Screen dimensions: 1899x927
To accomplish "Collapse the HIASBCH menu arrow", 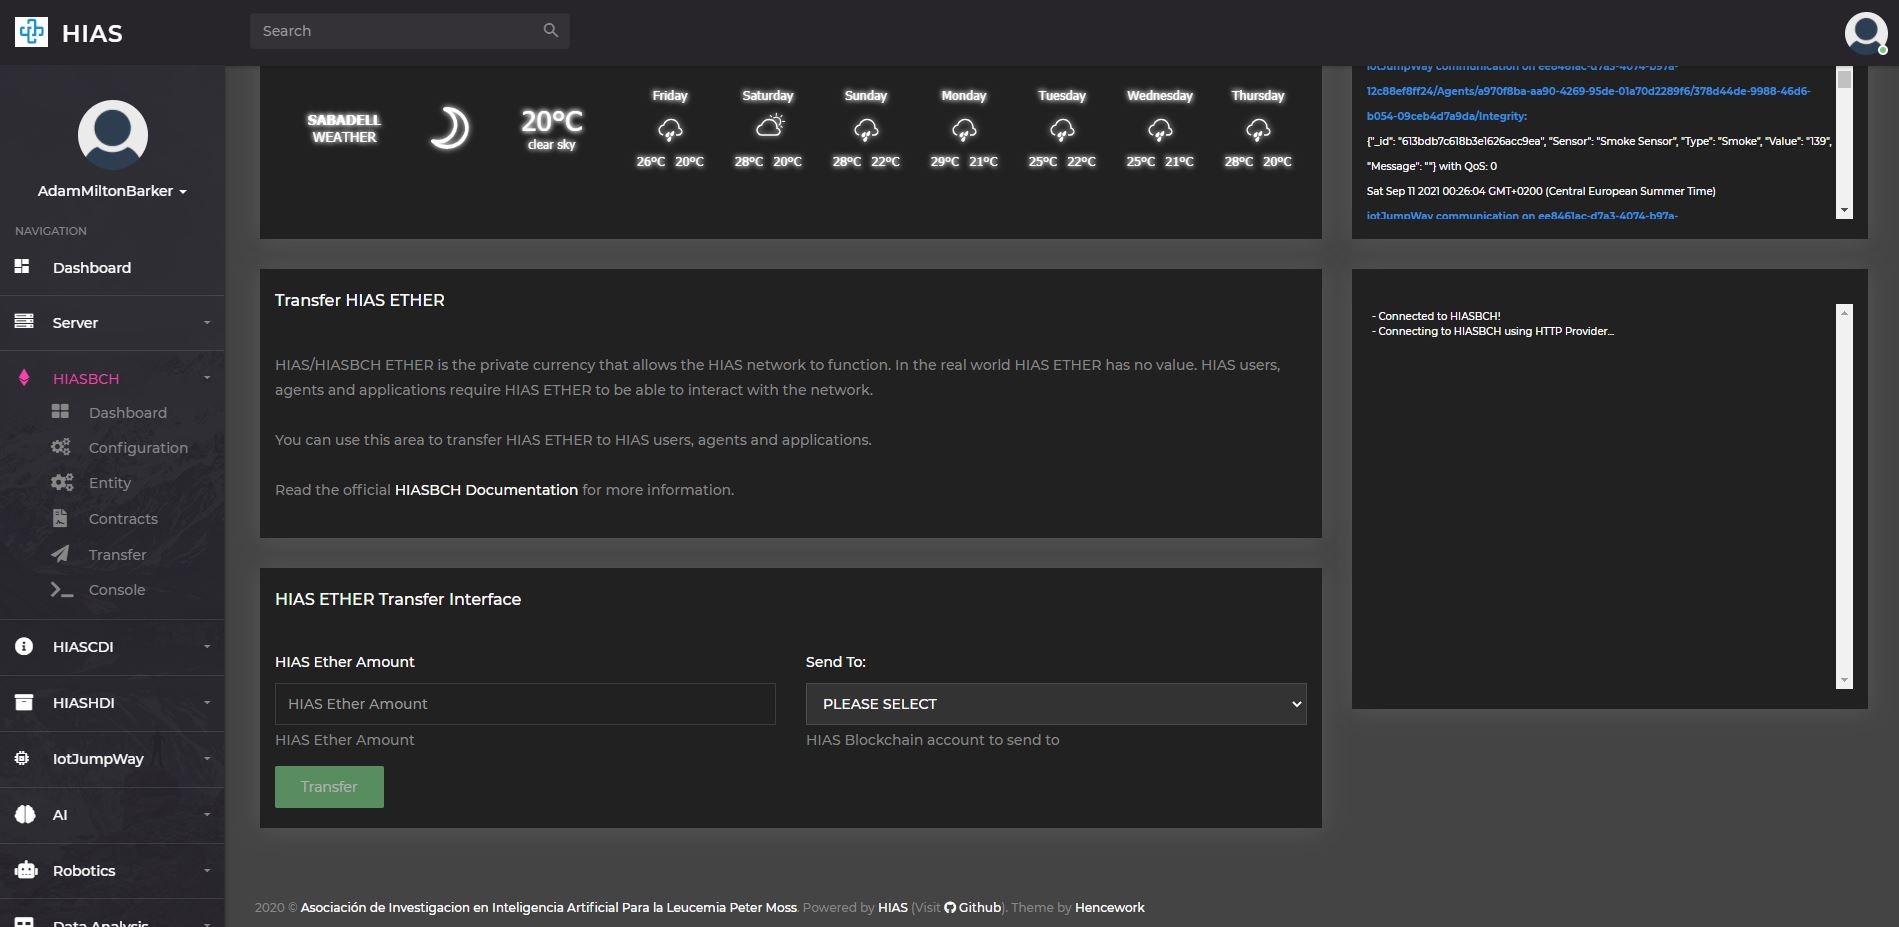I will [x=207, y=378].
